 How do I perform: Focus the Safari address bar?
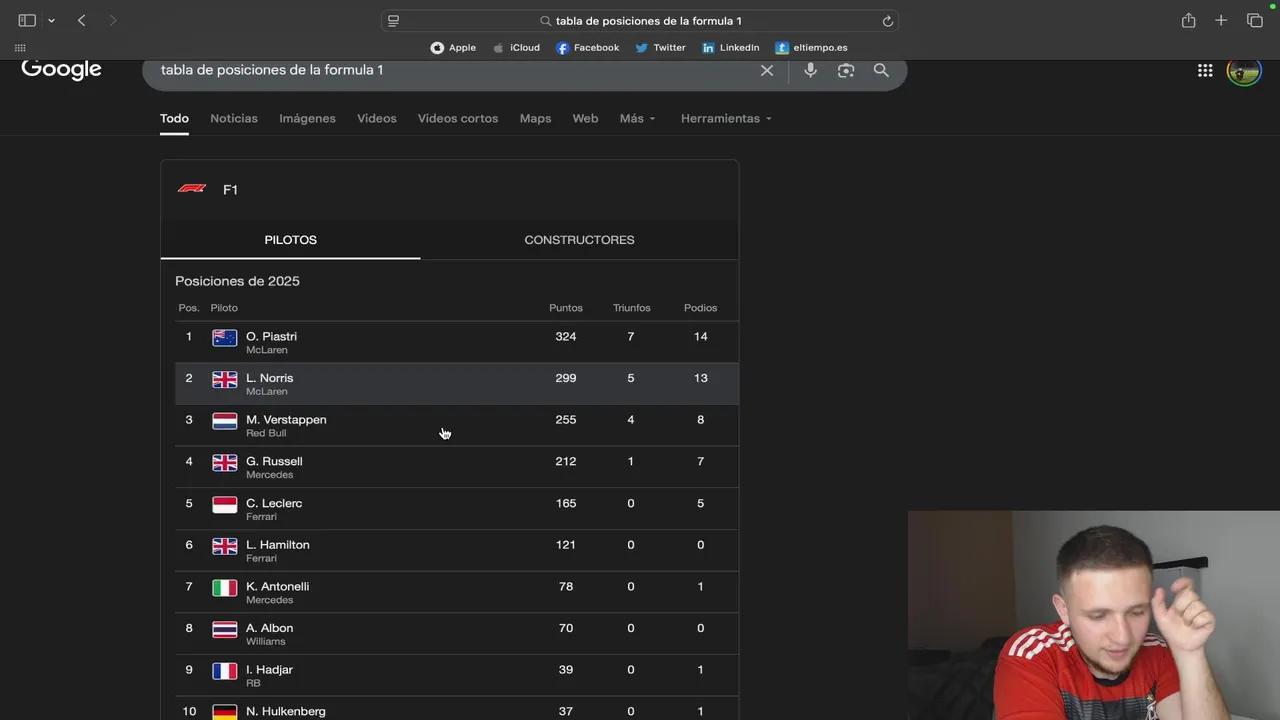pos(640,20)
